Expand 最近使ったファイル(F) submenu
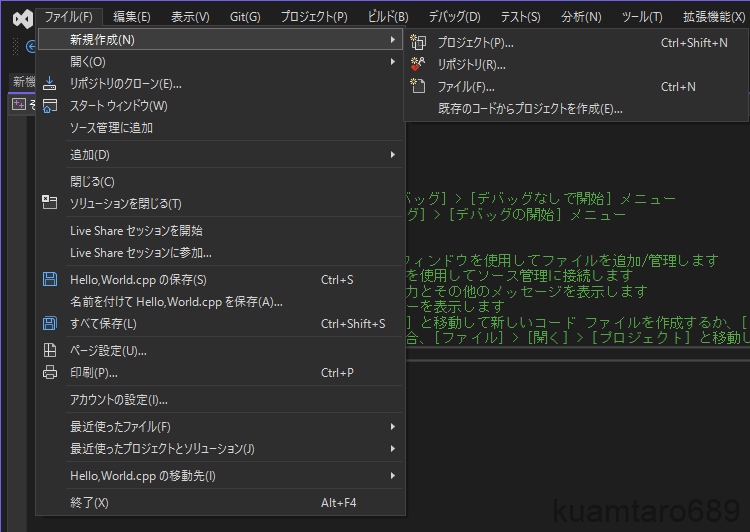This screenshot has width=750, height=532. tap(220, 426)
